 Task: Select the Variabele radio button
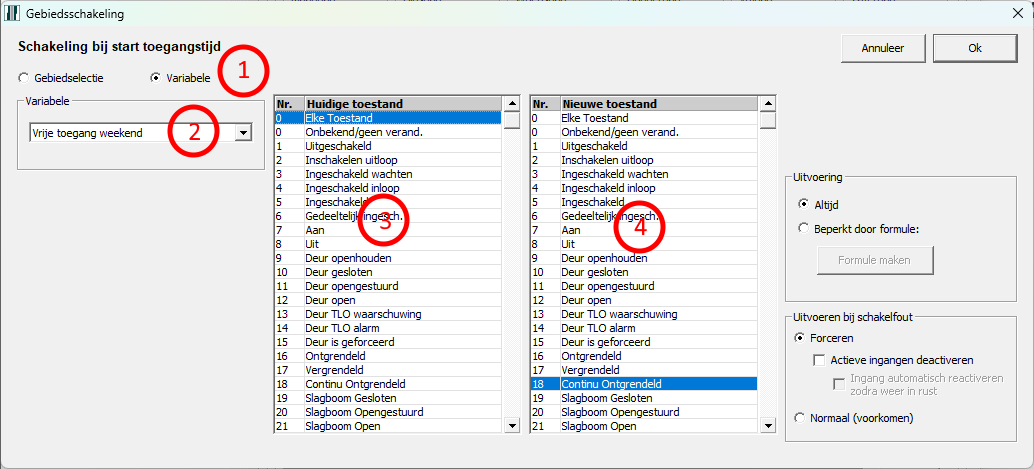point(155,78)
